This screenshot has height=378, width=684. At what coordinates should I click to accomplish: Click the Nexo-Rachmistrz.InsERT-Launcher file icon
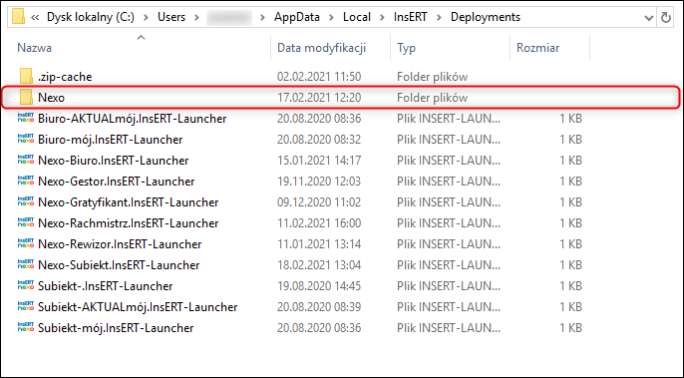click(x=26, y=222)
